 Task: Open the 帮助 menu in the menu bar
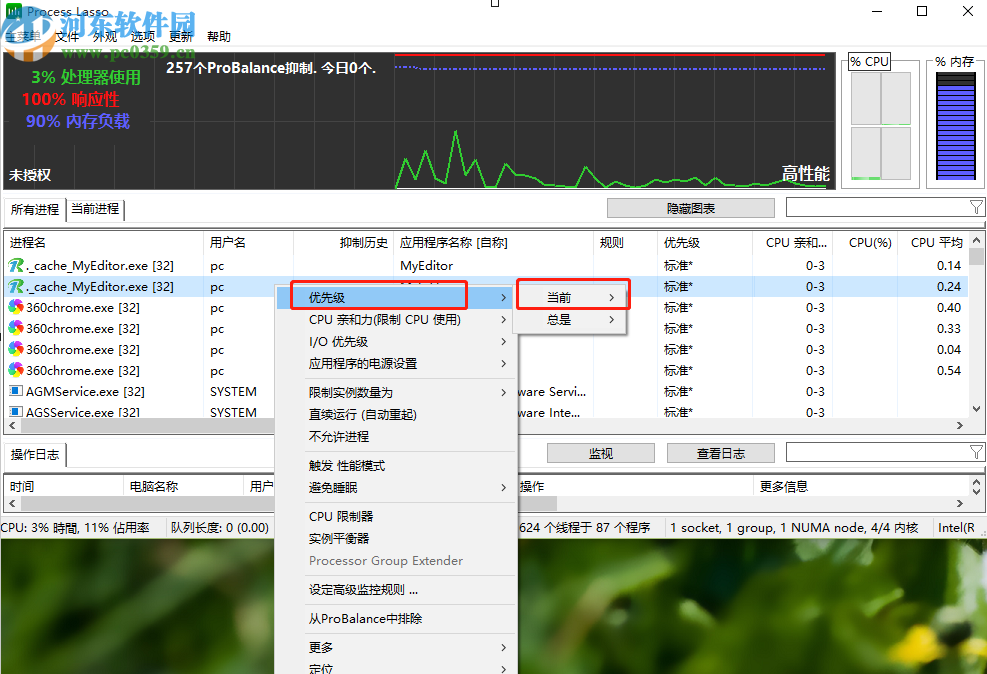[x=218, y=37]
